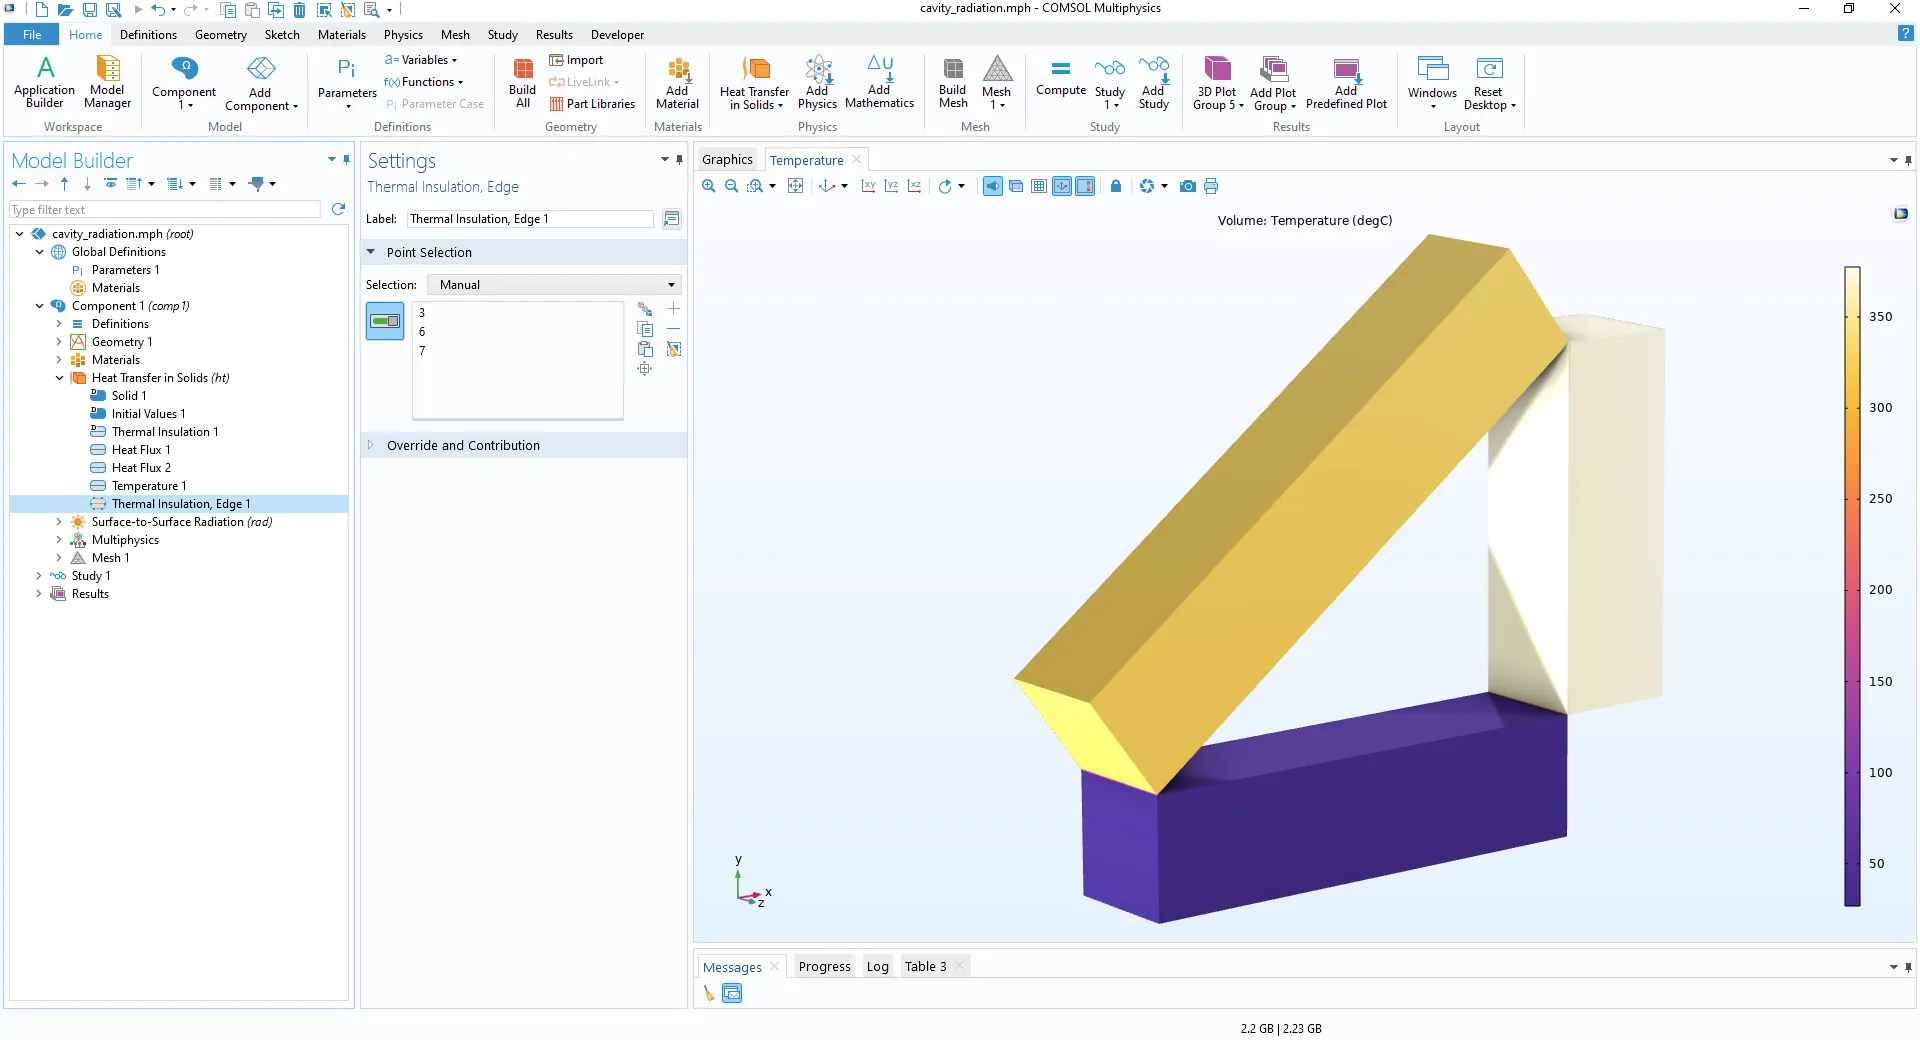The width and height of the screenshot is (1920, 1040).
Task: Click Zoom Extents in graphics toolbar
Action: 795,186
